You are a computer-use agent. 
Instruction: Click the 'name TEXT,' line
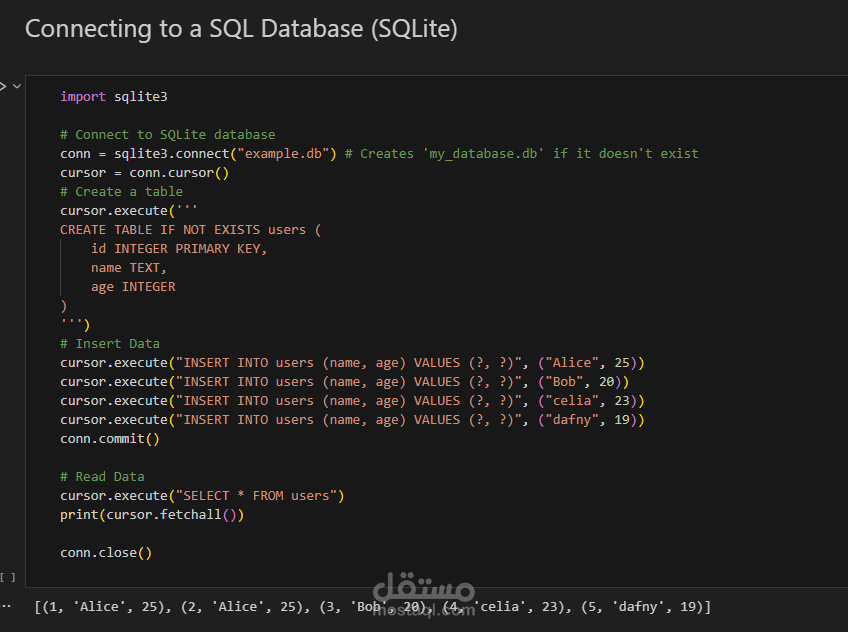tap(129, 268)
